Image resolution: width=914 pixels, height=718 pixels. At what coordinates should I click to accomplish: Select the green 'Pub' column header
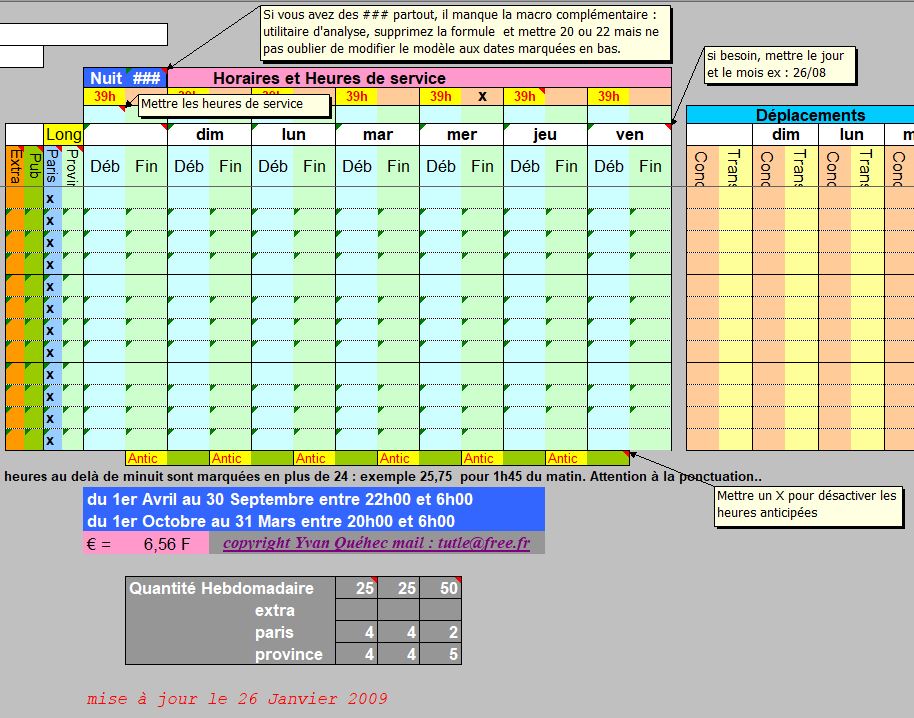34,166
